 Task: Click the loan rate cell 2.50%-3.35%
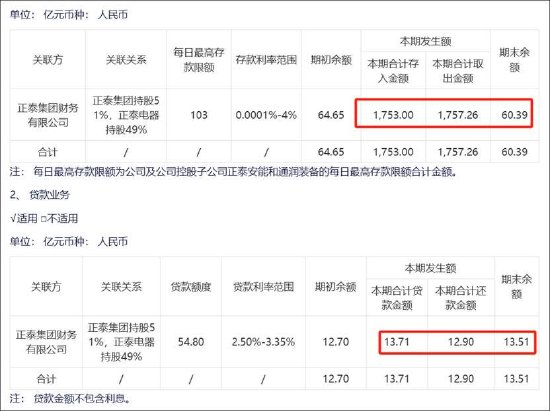[x=263, y=342]
